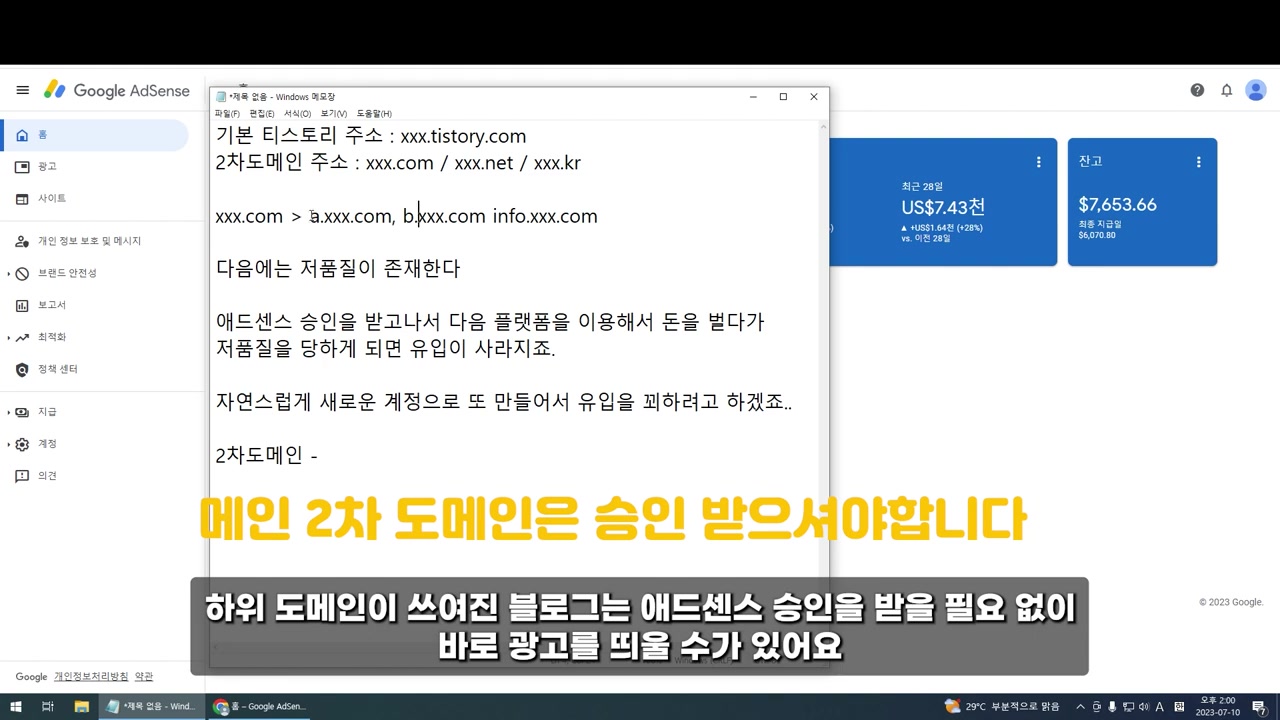Switch to Chrome Google AdSense taskbar button
The image size is (1280, 720).
[260, 707]
